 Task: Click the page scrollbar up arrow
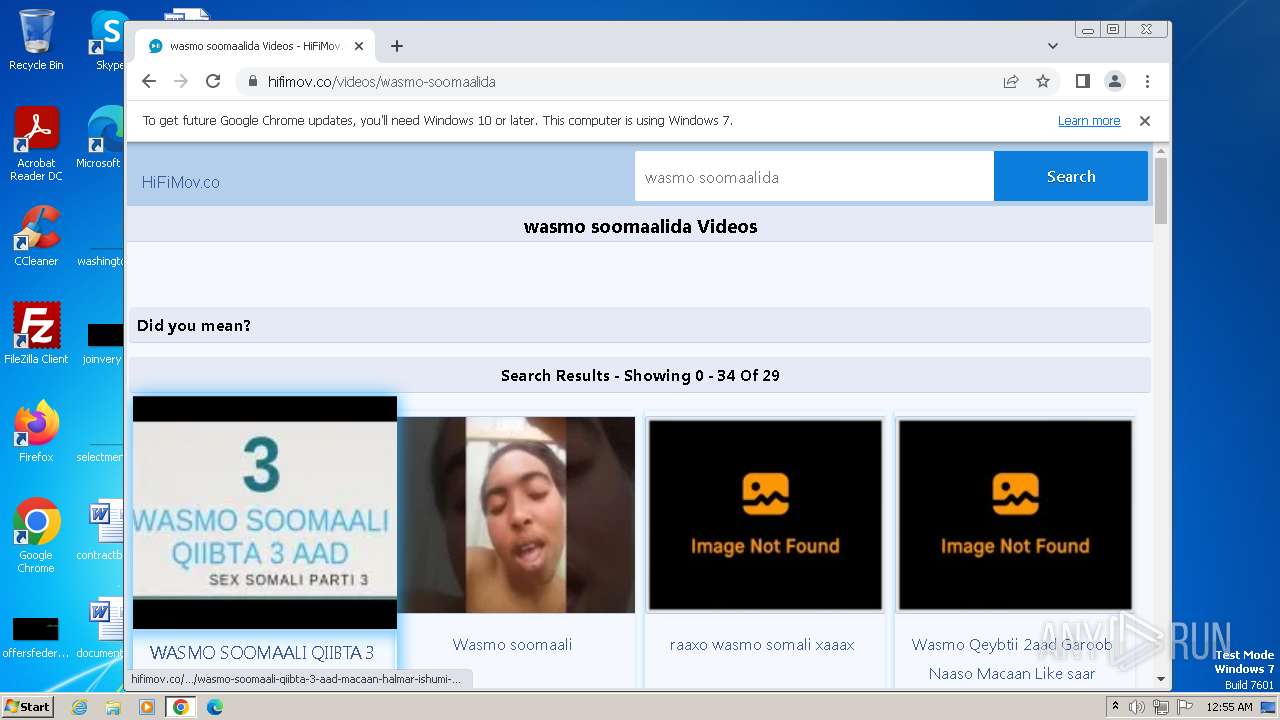pos(1161,151)
